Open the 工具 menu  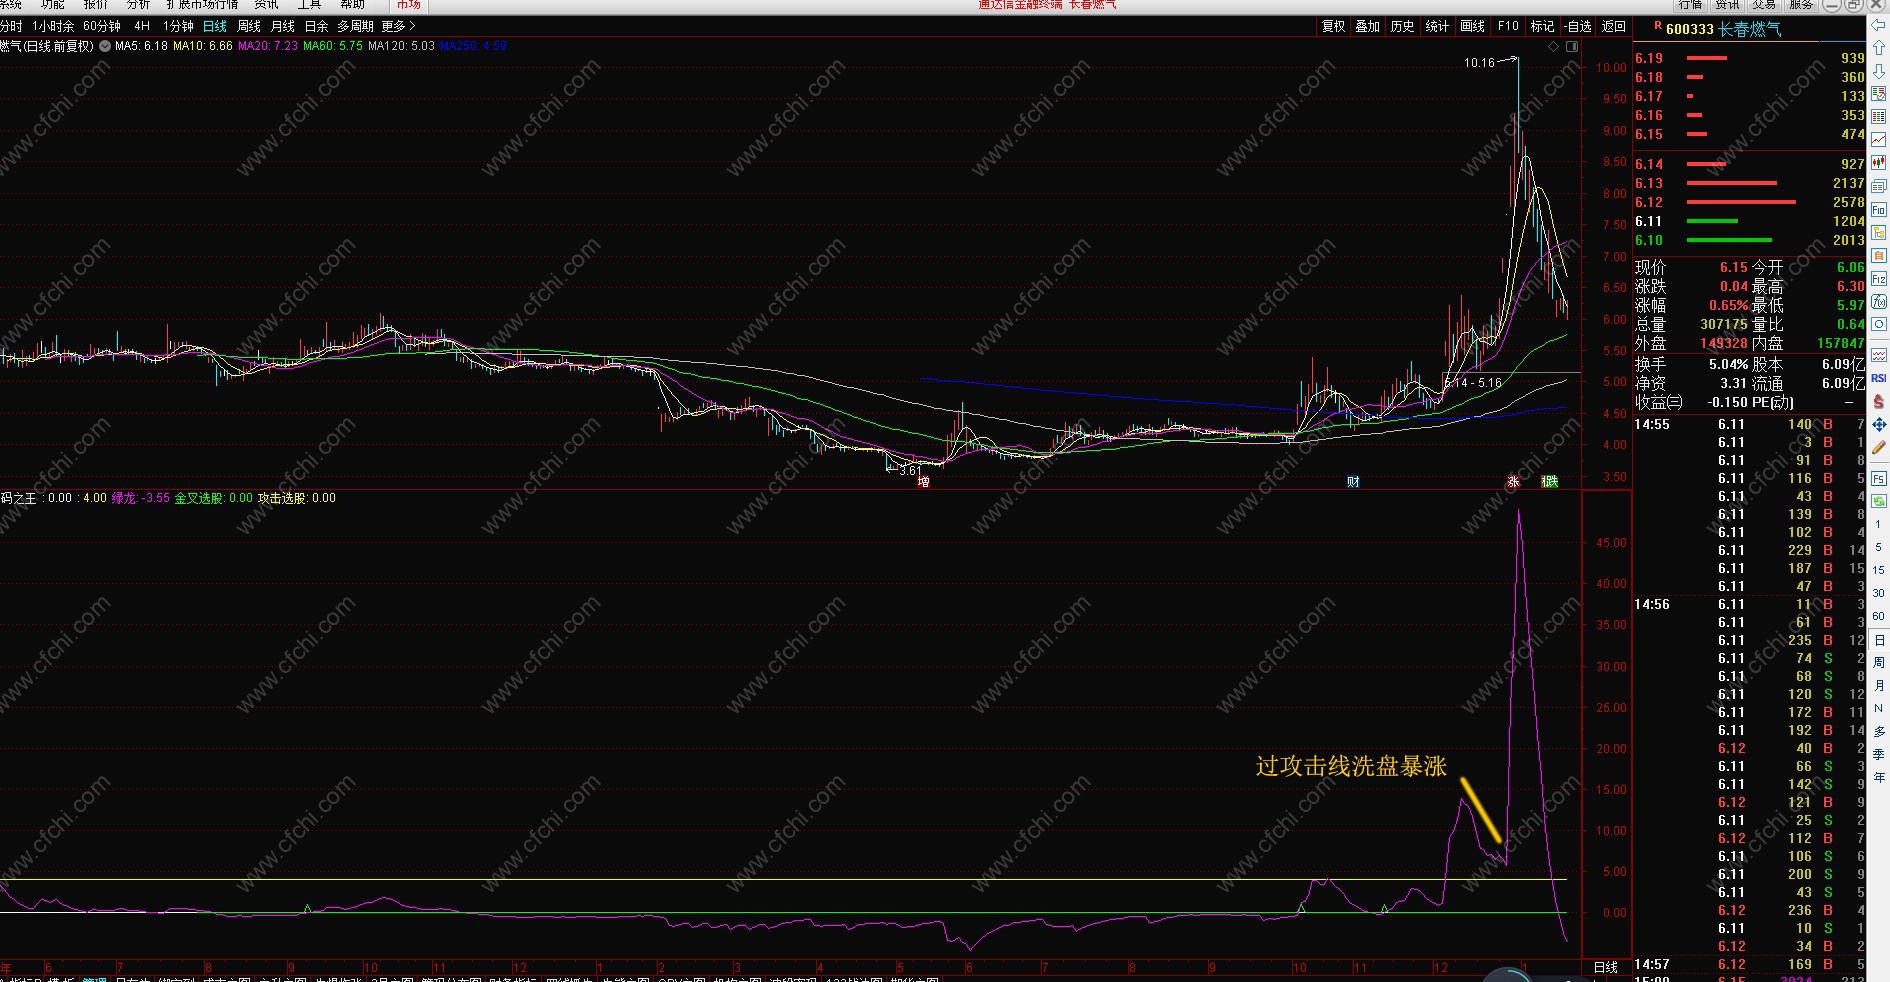(309, 5)
